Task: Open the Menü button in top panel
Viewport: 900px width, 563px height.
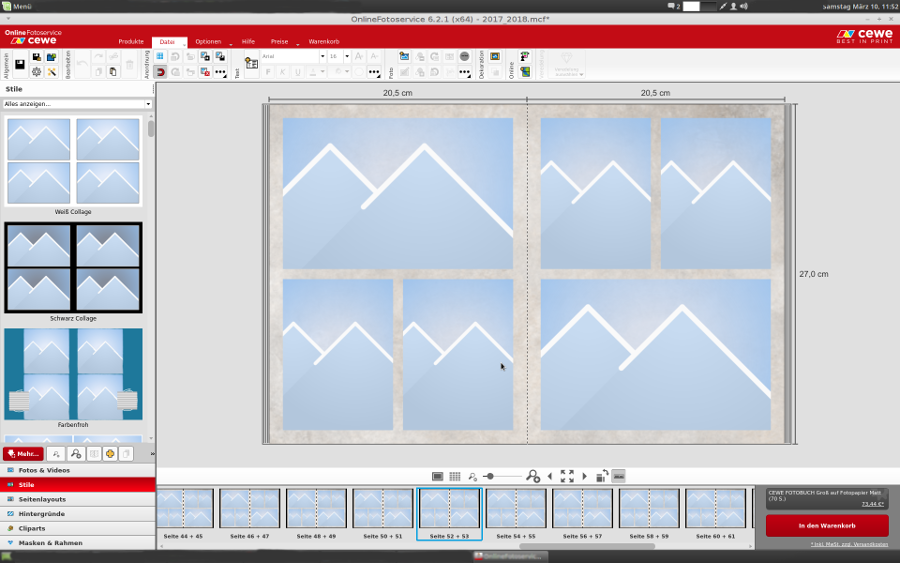Action: tap(17, 6)
